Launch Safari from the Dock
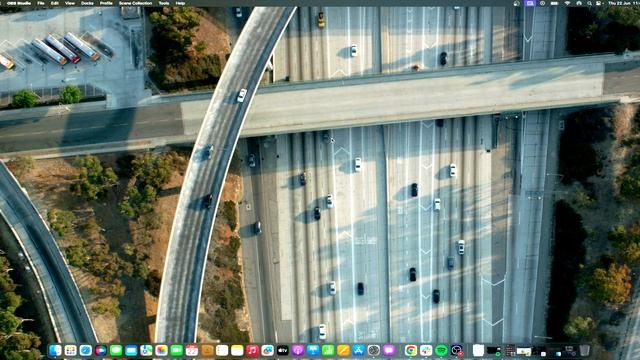640x360 pixels. pos(86,350)
